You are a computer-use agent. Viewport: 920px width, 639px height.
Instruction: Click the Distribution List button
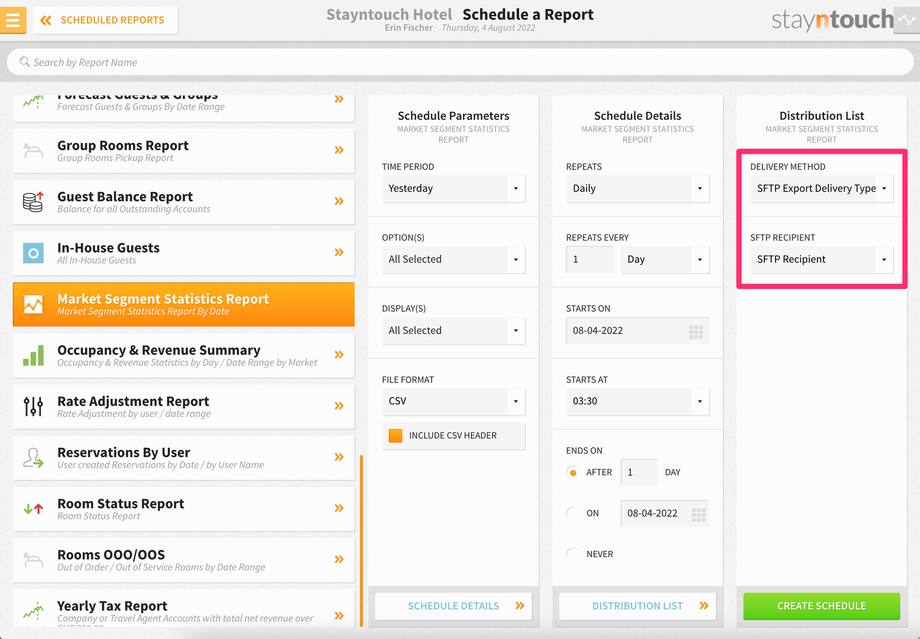point(638,606)
